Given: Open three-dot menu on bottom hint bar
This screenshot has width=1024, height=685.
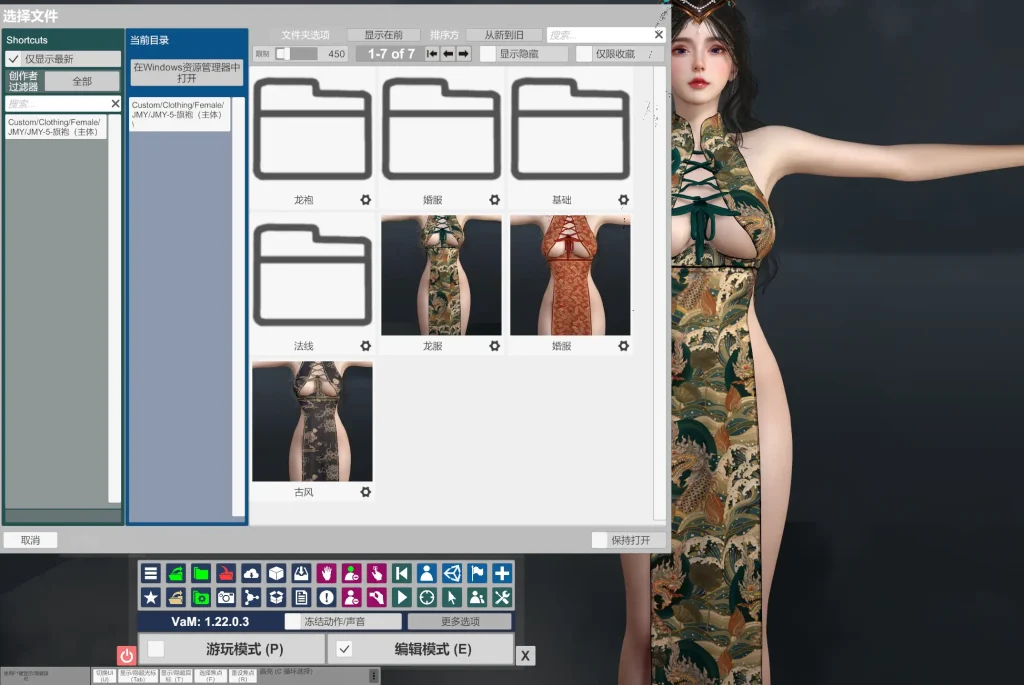Looking at the screenshot, I should [x=374, y=676].
